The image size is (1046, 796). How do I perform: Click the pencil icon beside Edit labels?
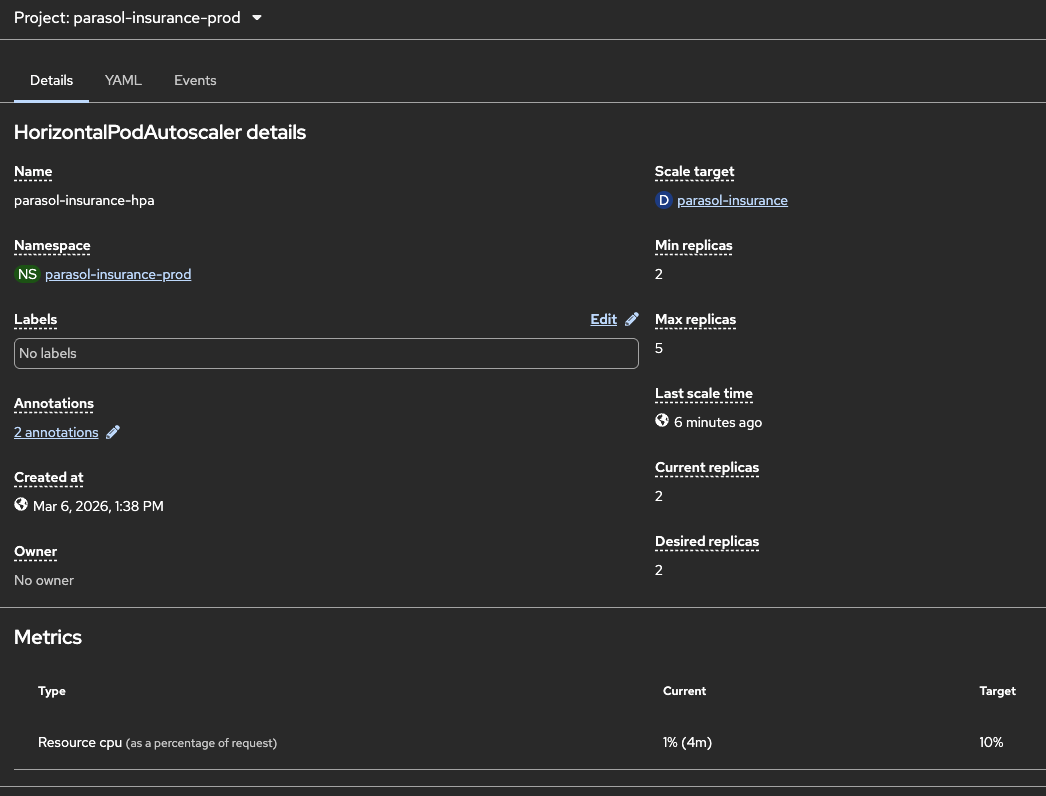633,318
